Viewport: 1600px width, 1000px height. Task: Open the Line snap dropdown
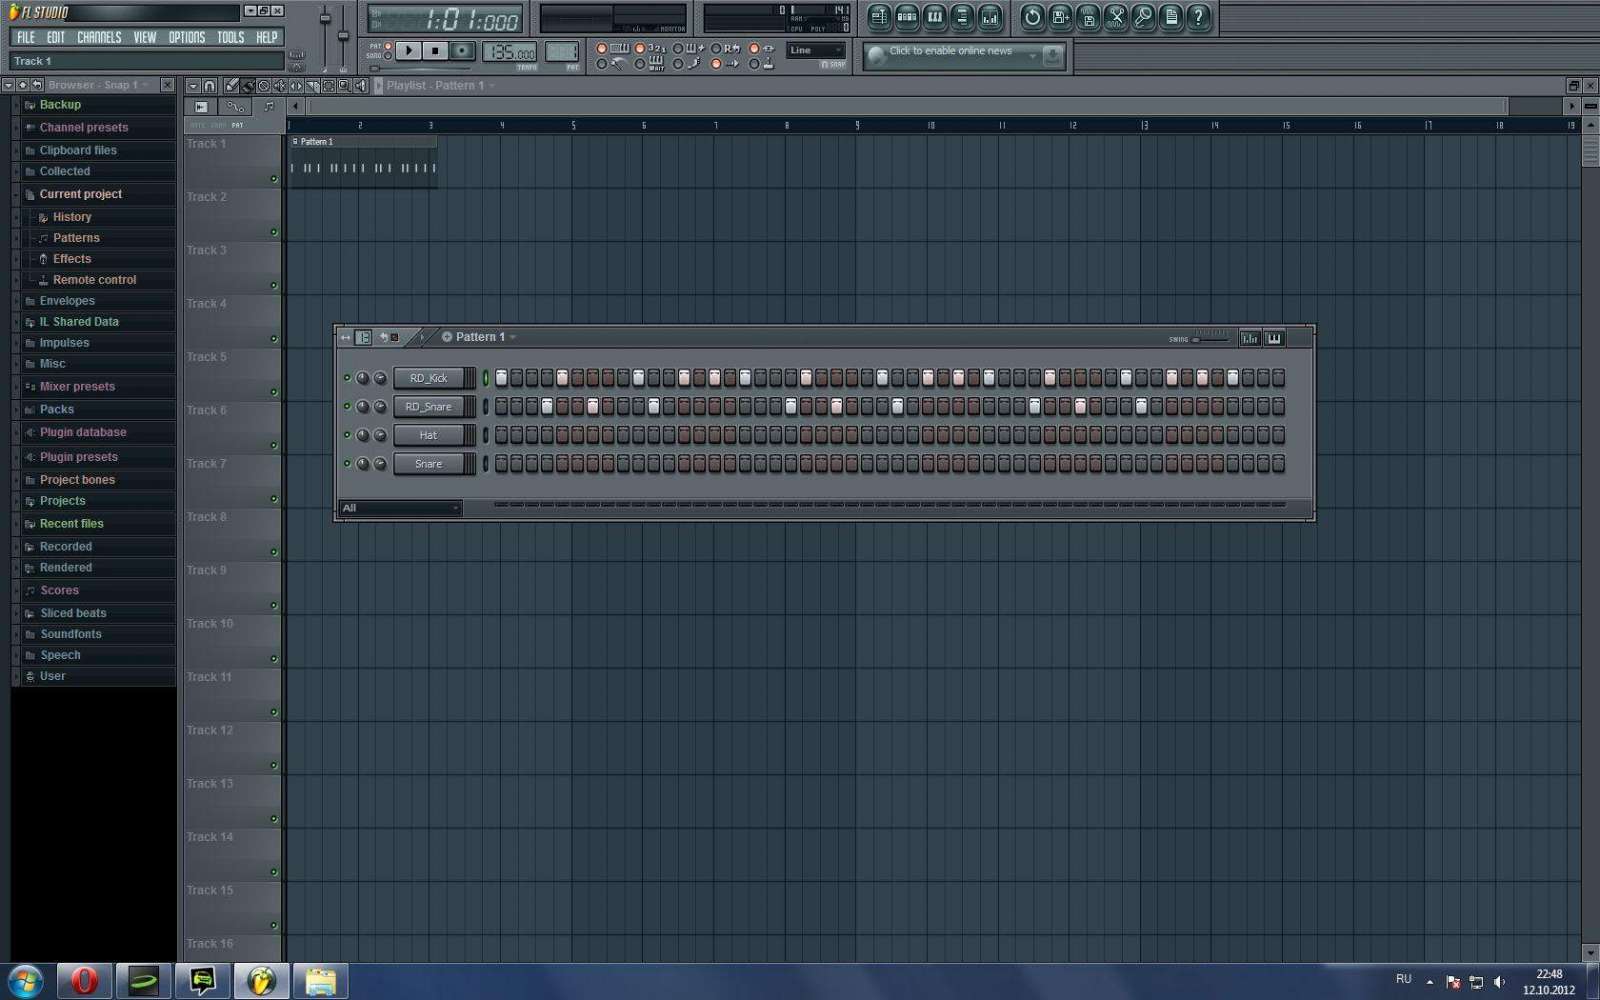(x=815, y=50)
